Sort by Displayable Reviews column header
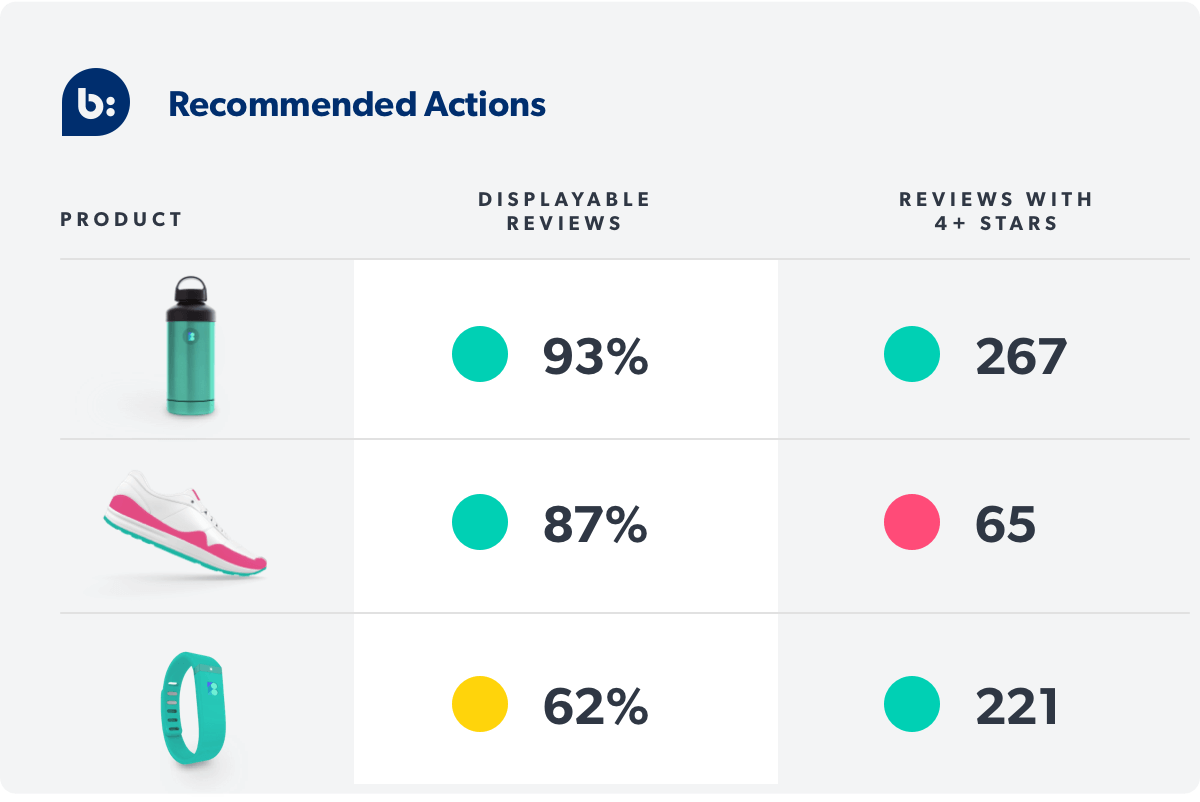Viewport: 1200px width, 802px height. coord(564,211)
